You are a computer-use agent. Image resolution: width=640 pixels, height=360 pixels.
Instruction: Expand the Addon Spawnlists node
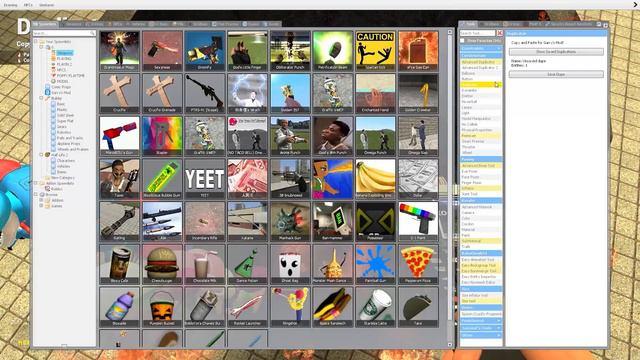(x=36, y=183)
